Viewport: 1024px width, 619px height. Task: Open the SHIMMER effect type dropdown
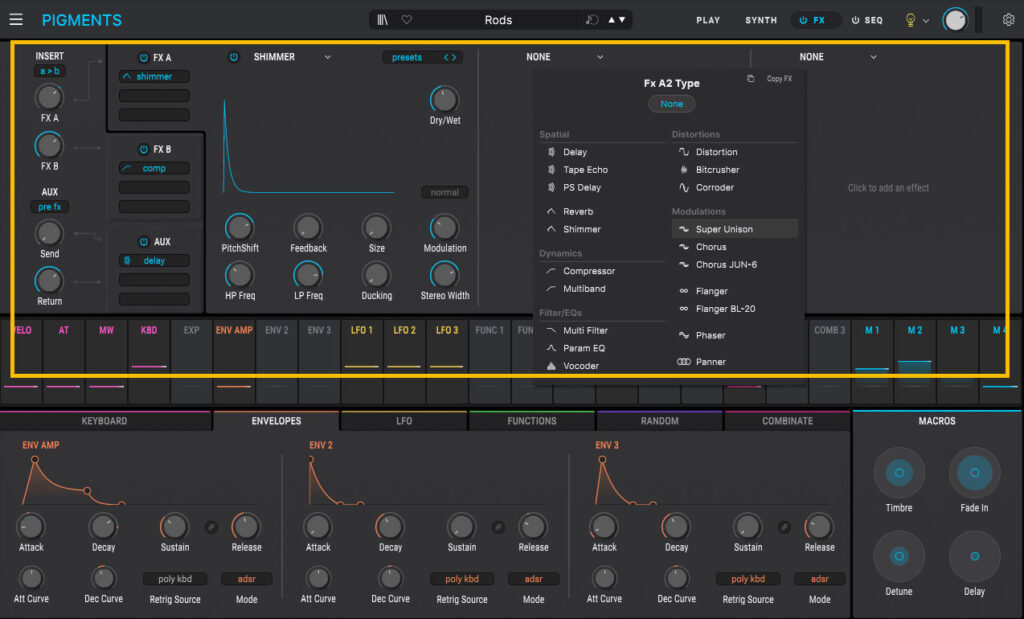coord(292,57)
